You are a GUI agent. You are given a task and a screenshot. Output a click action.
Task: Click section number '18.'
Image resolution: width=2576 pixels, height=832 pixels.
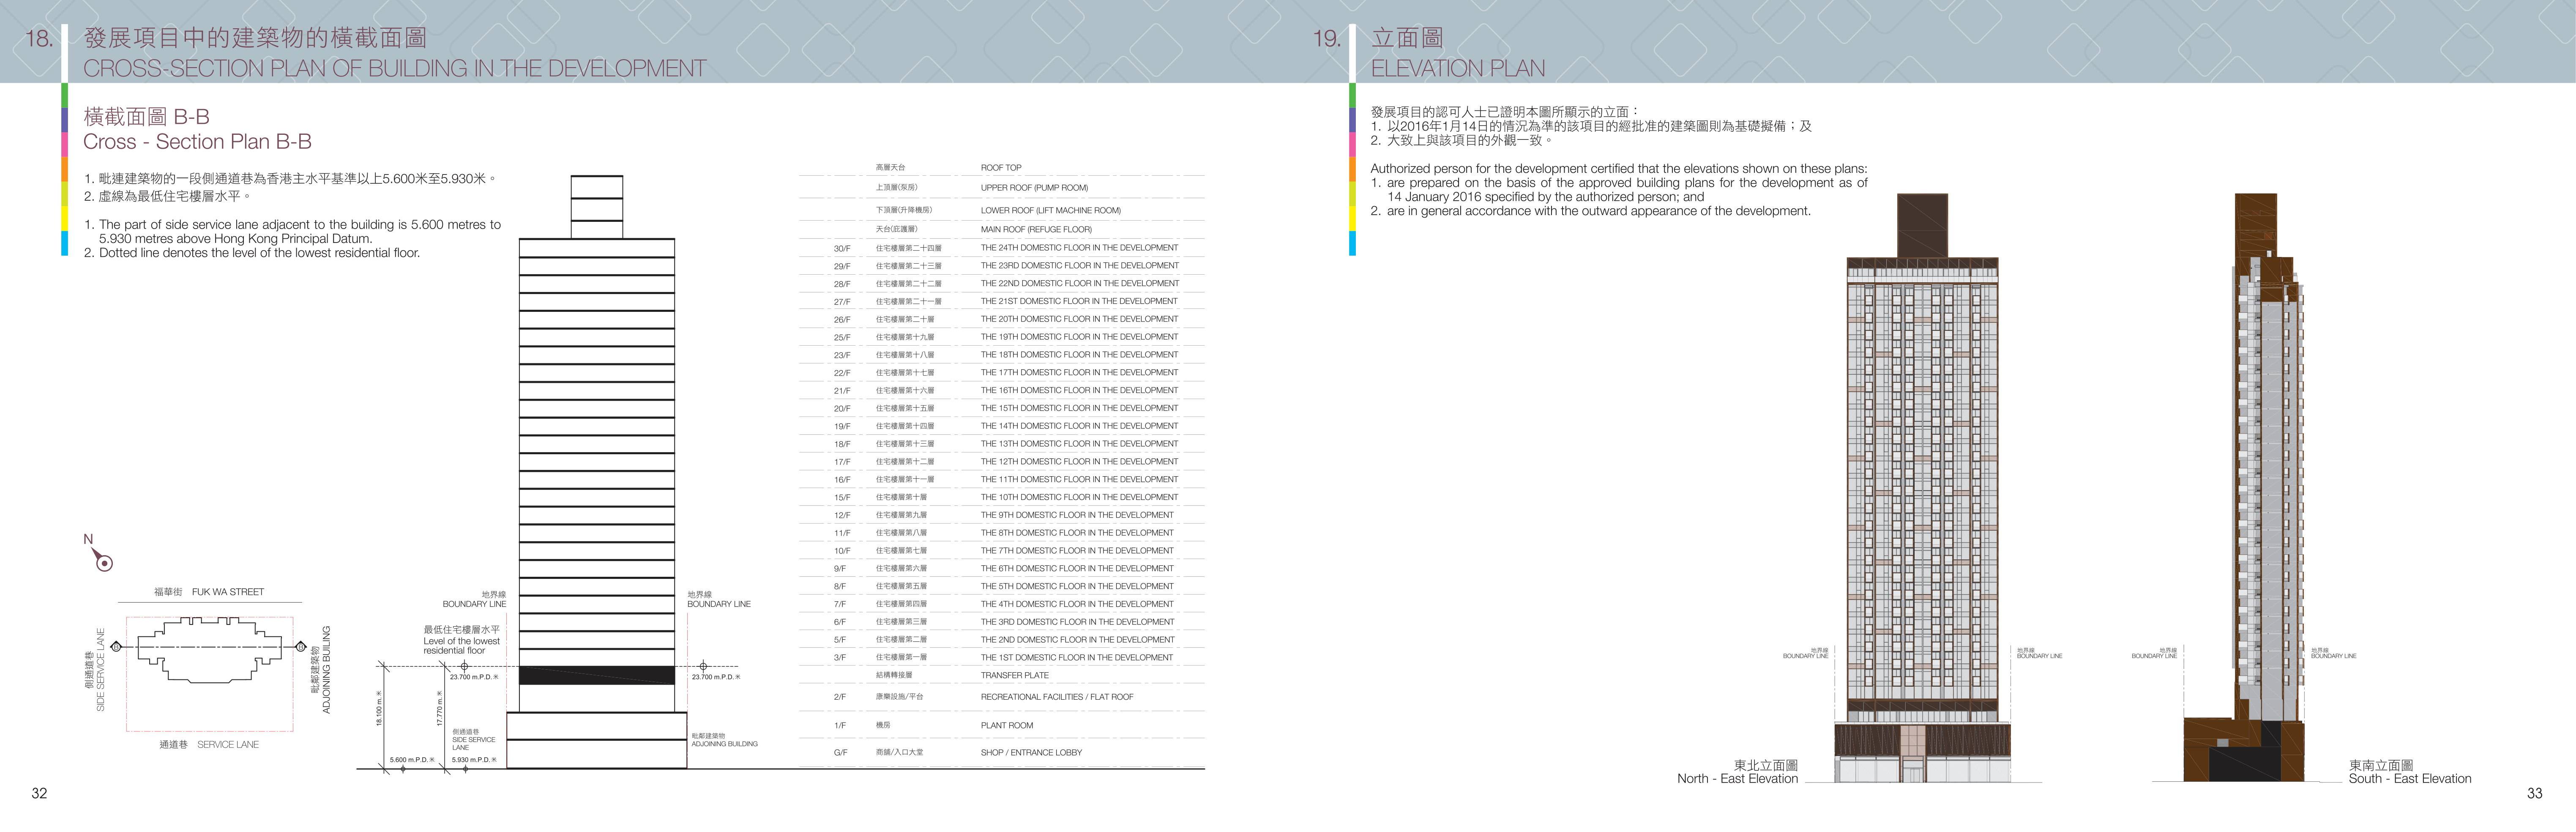click(x=39, y=39)
